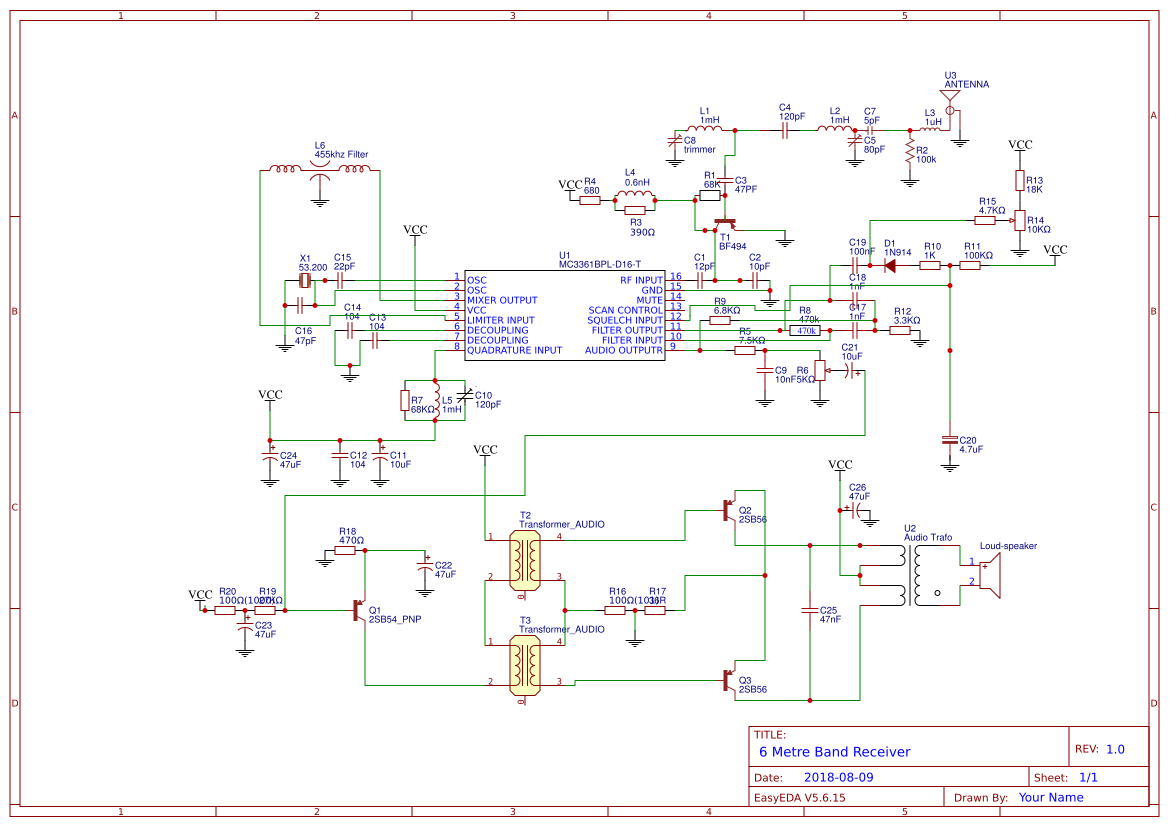The height and width of the screenshot is (827, 1169).
Task: Select the L4 0.6nH inductor
Action: click(x=634, y=195)
